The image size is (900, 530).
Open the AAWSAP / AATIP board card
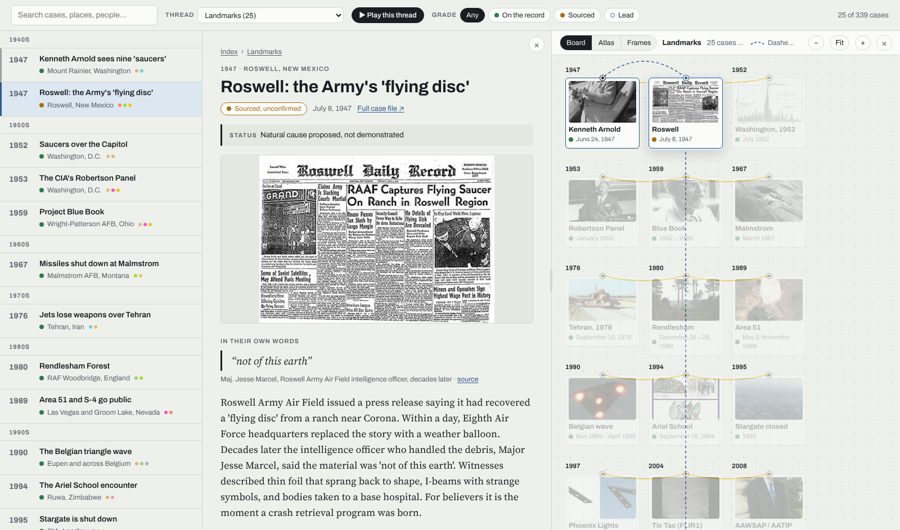pos(769,502)
